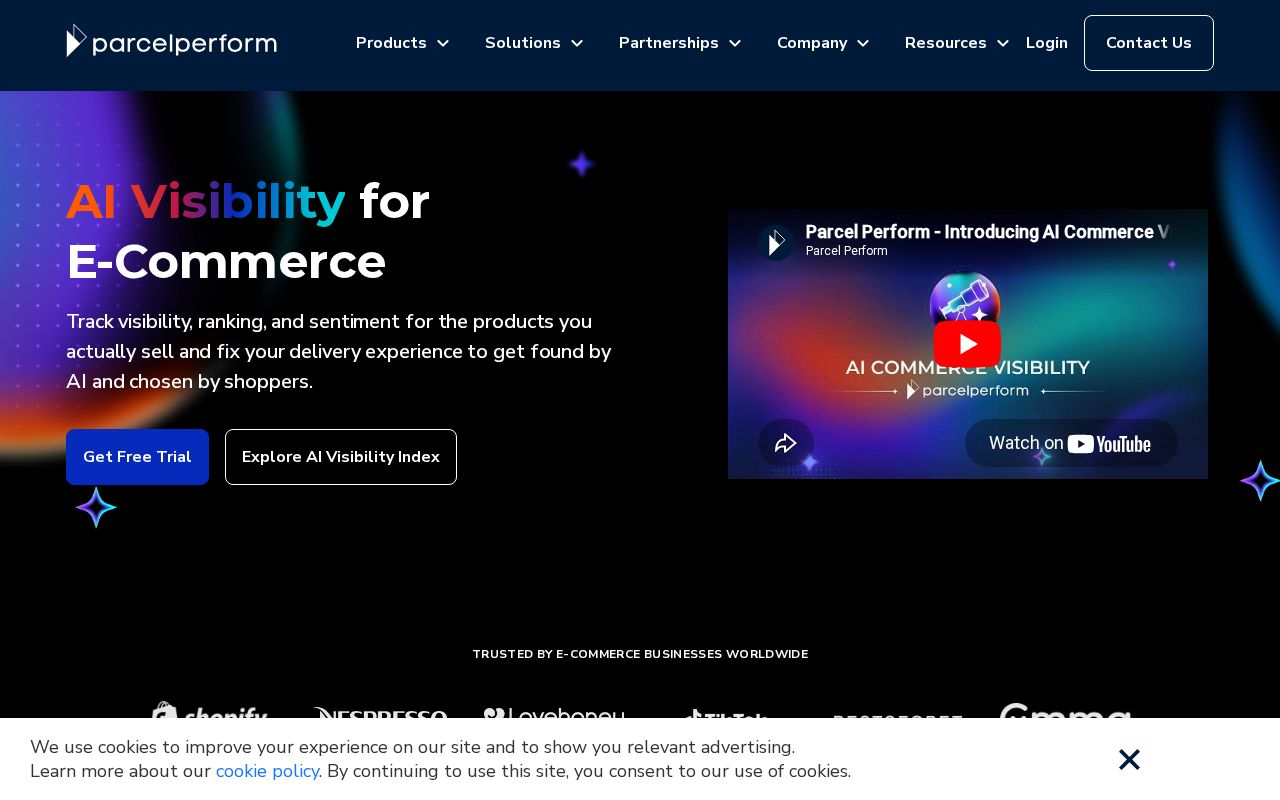Open the Company dropdown menu
The width and height of the screenshot is (1280, 800).
click(x=823, y=43)
